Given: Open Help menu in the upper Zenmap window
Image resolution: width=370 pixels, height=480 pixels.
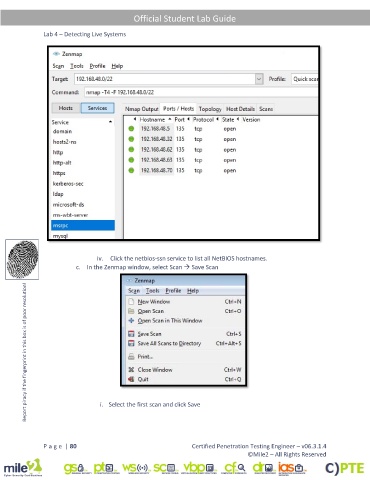Looking at the screenshot, I should coord(117,66).
